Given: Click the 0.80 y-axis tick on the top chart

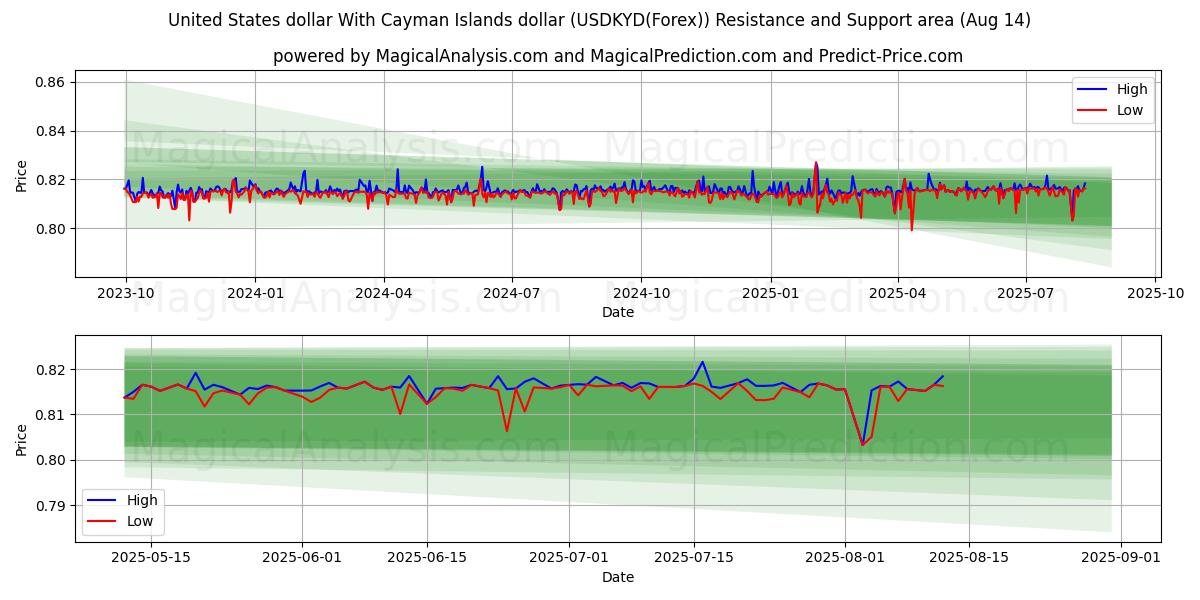Looking at the screenshot, I should (x=51, y=229).
